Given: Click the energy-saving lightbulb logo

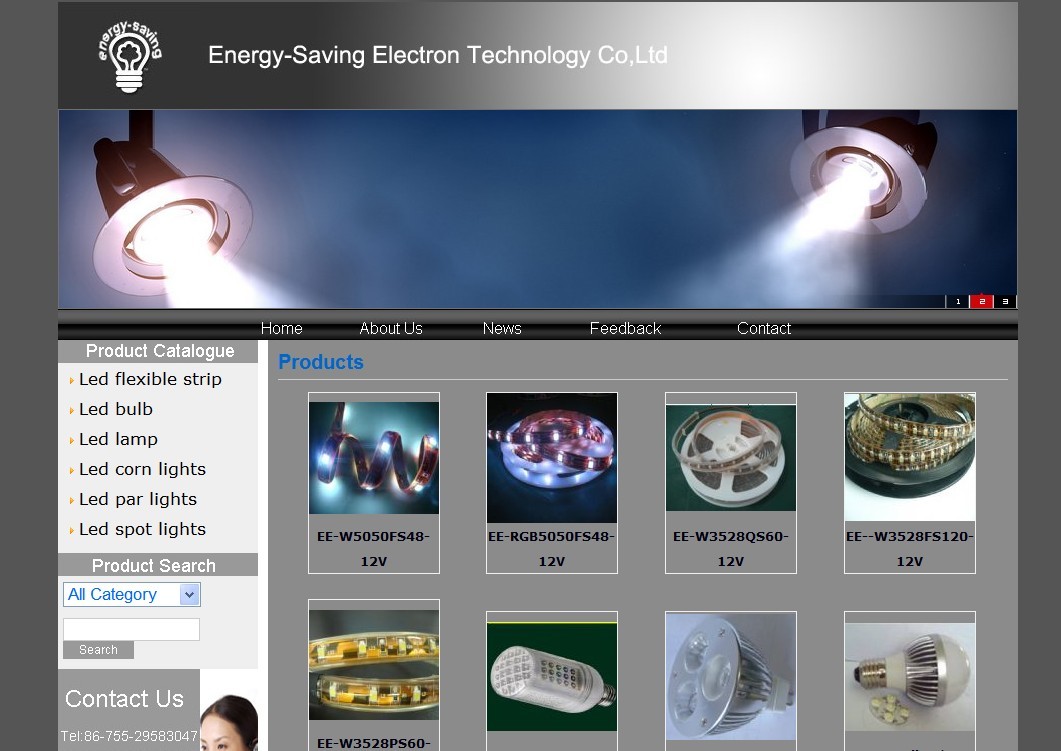Looking at the screenshot, I should [x=130, y=56].
